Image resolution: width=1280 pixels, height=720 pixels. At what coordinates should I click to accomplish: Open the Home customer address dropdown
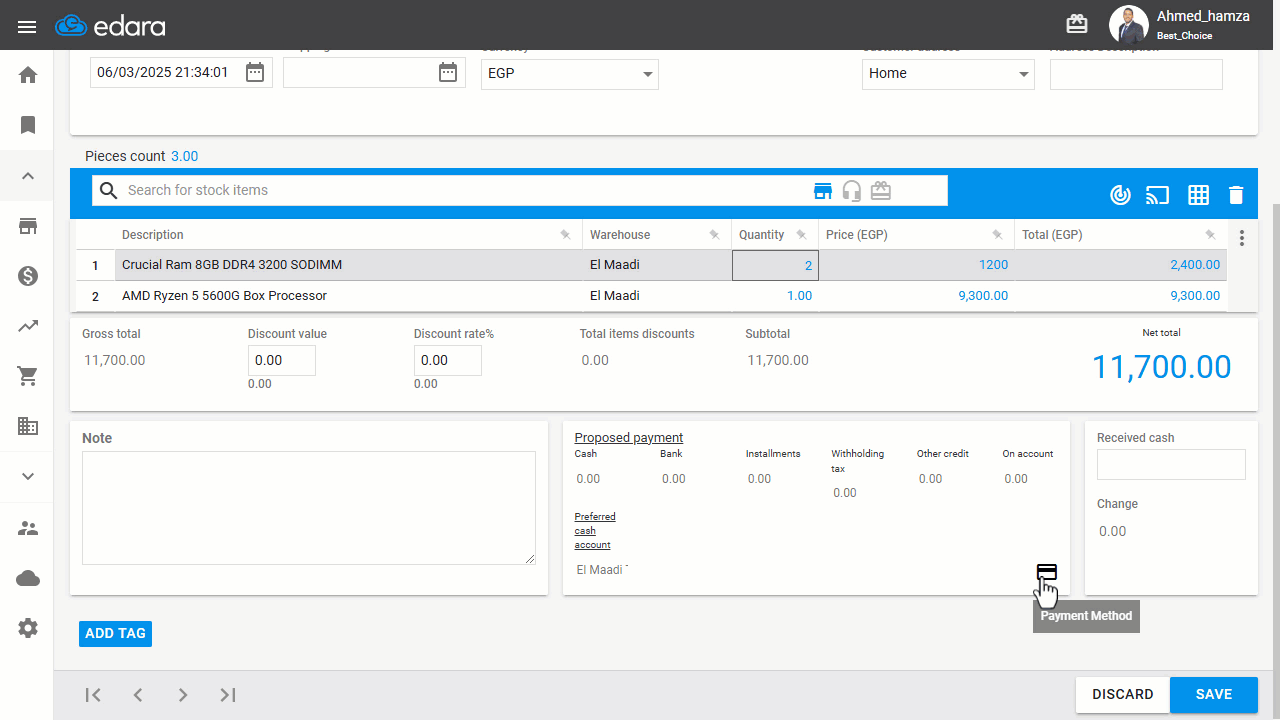[948, 74]
